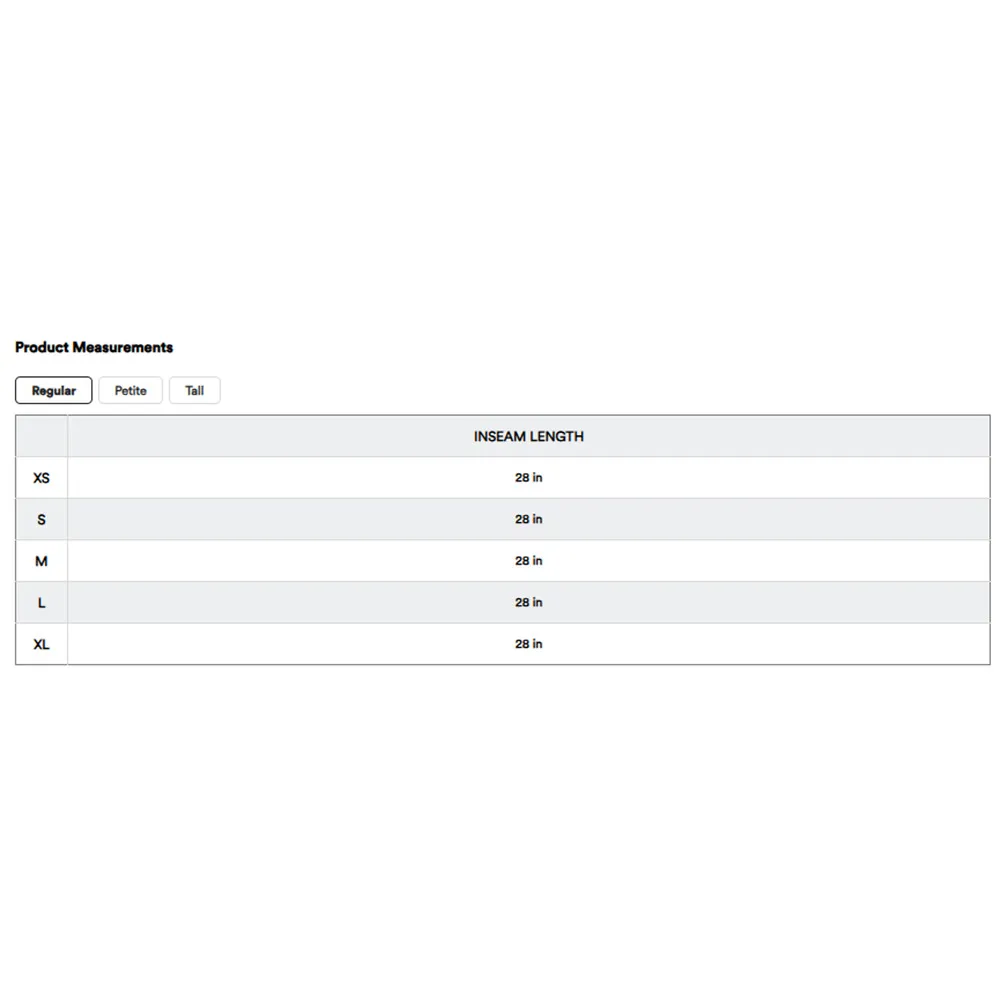1000x1000 pixels.
Task: Select the M row inseam value
Action: click(x=529, y=561)
